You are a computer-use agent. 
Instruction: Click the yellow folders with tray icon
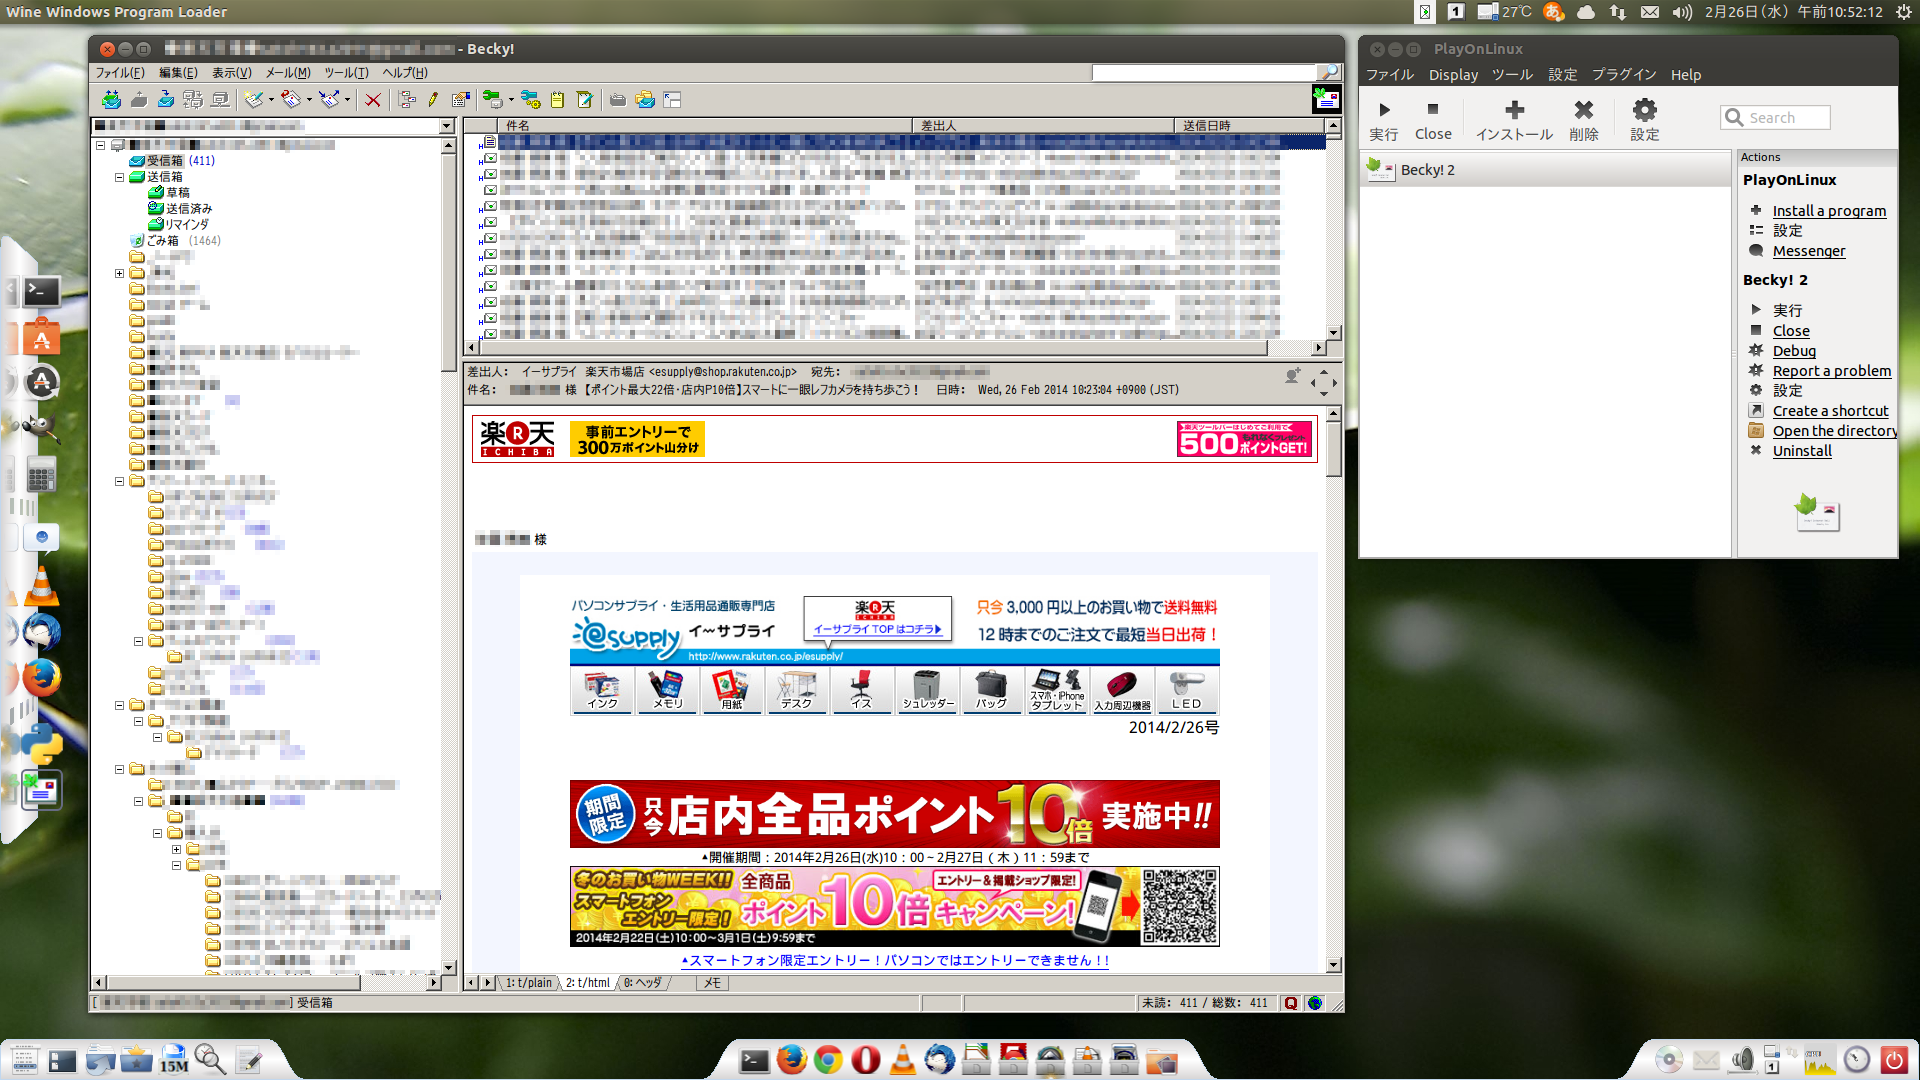click(645, 99)
